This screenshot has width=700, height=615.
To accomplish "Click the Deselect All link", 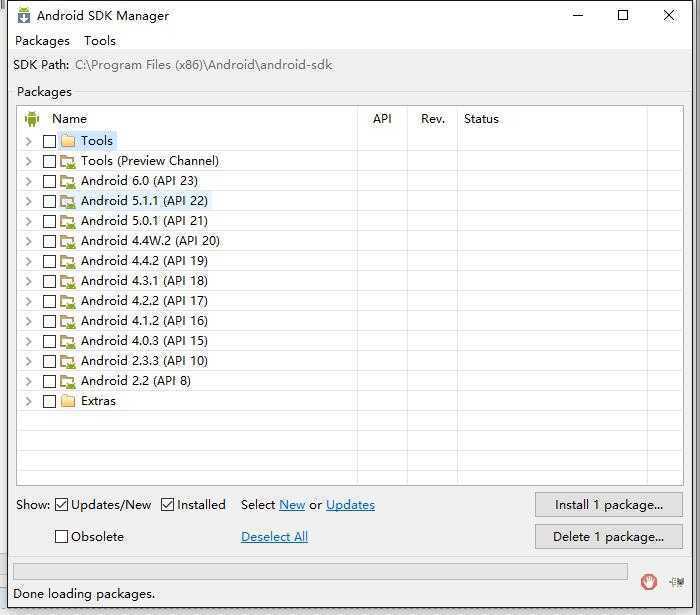I will 274,536.
